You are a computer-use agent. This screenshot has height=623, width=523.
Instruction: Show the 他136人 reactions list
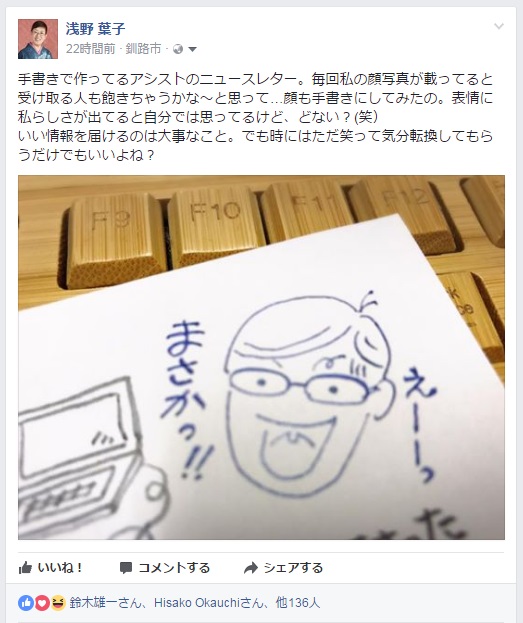pos(298,603)
